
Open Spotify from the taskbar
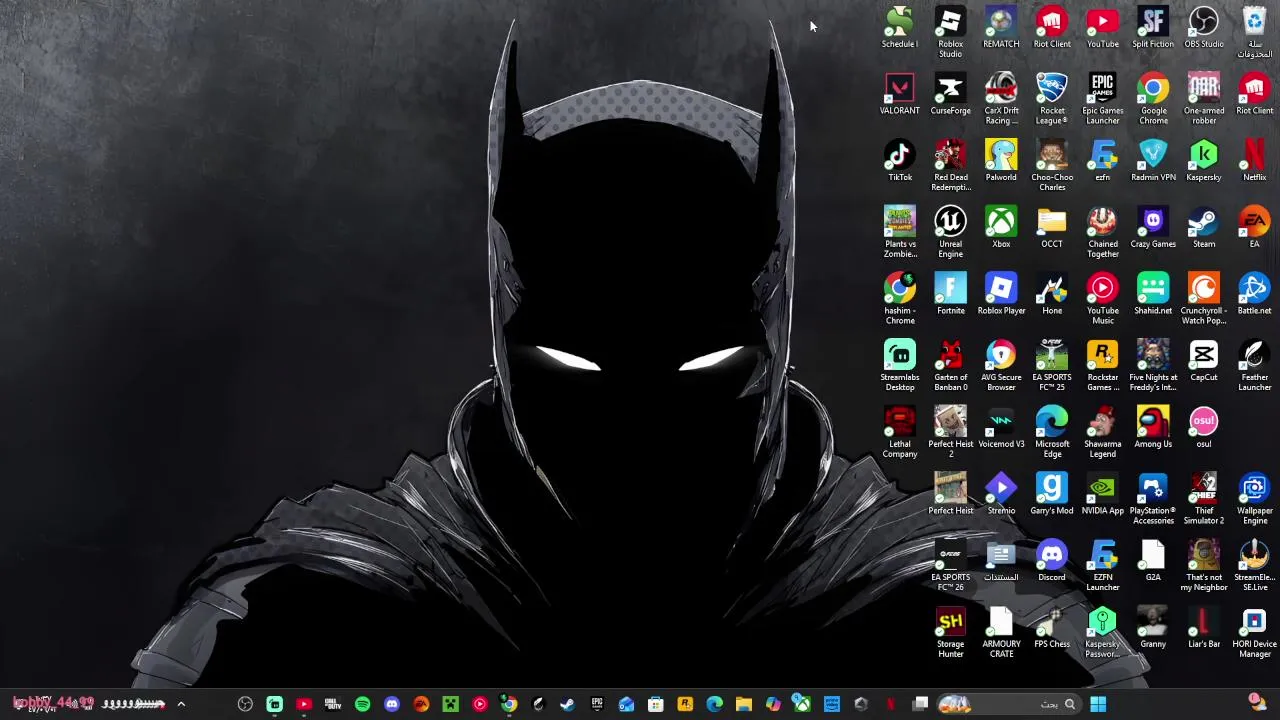(x=362, y=704)
